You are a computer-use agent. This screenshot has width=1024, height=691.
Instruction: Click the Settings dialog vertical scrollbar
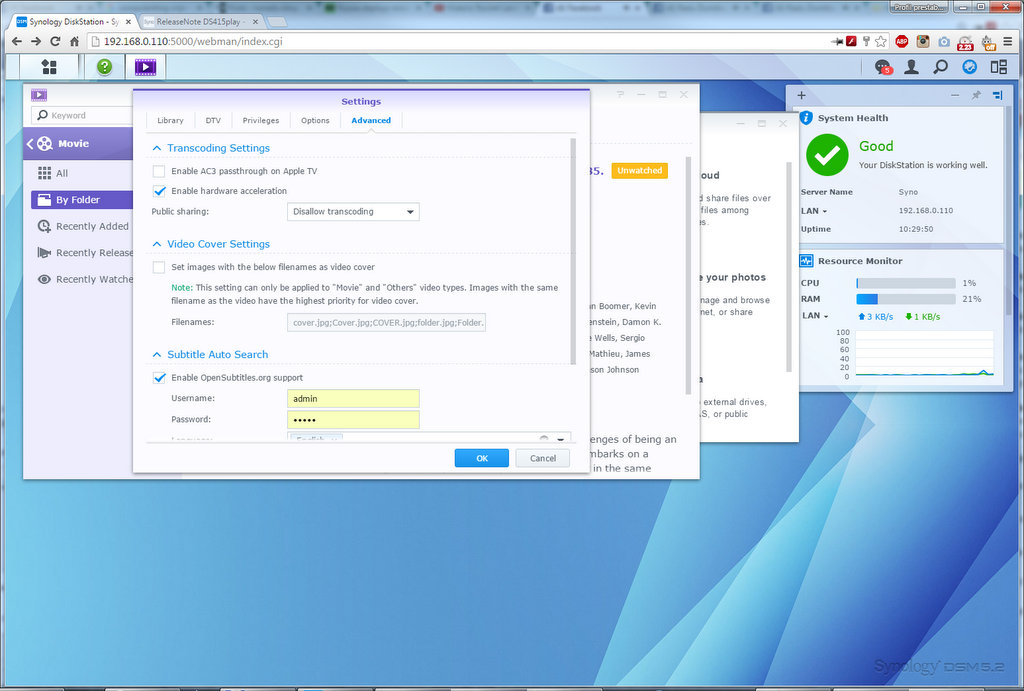click(573, 251)
